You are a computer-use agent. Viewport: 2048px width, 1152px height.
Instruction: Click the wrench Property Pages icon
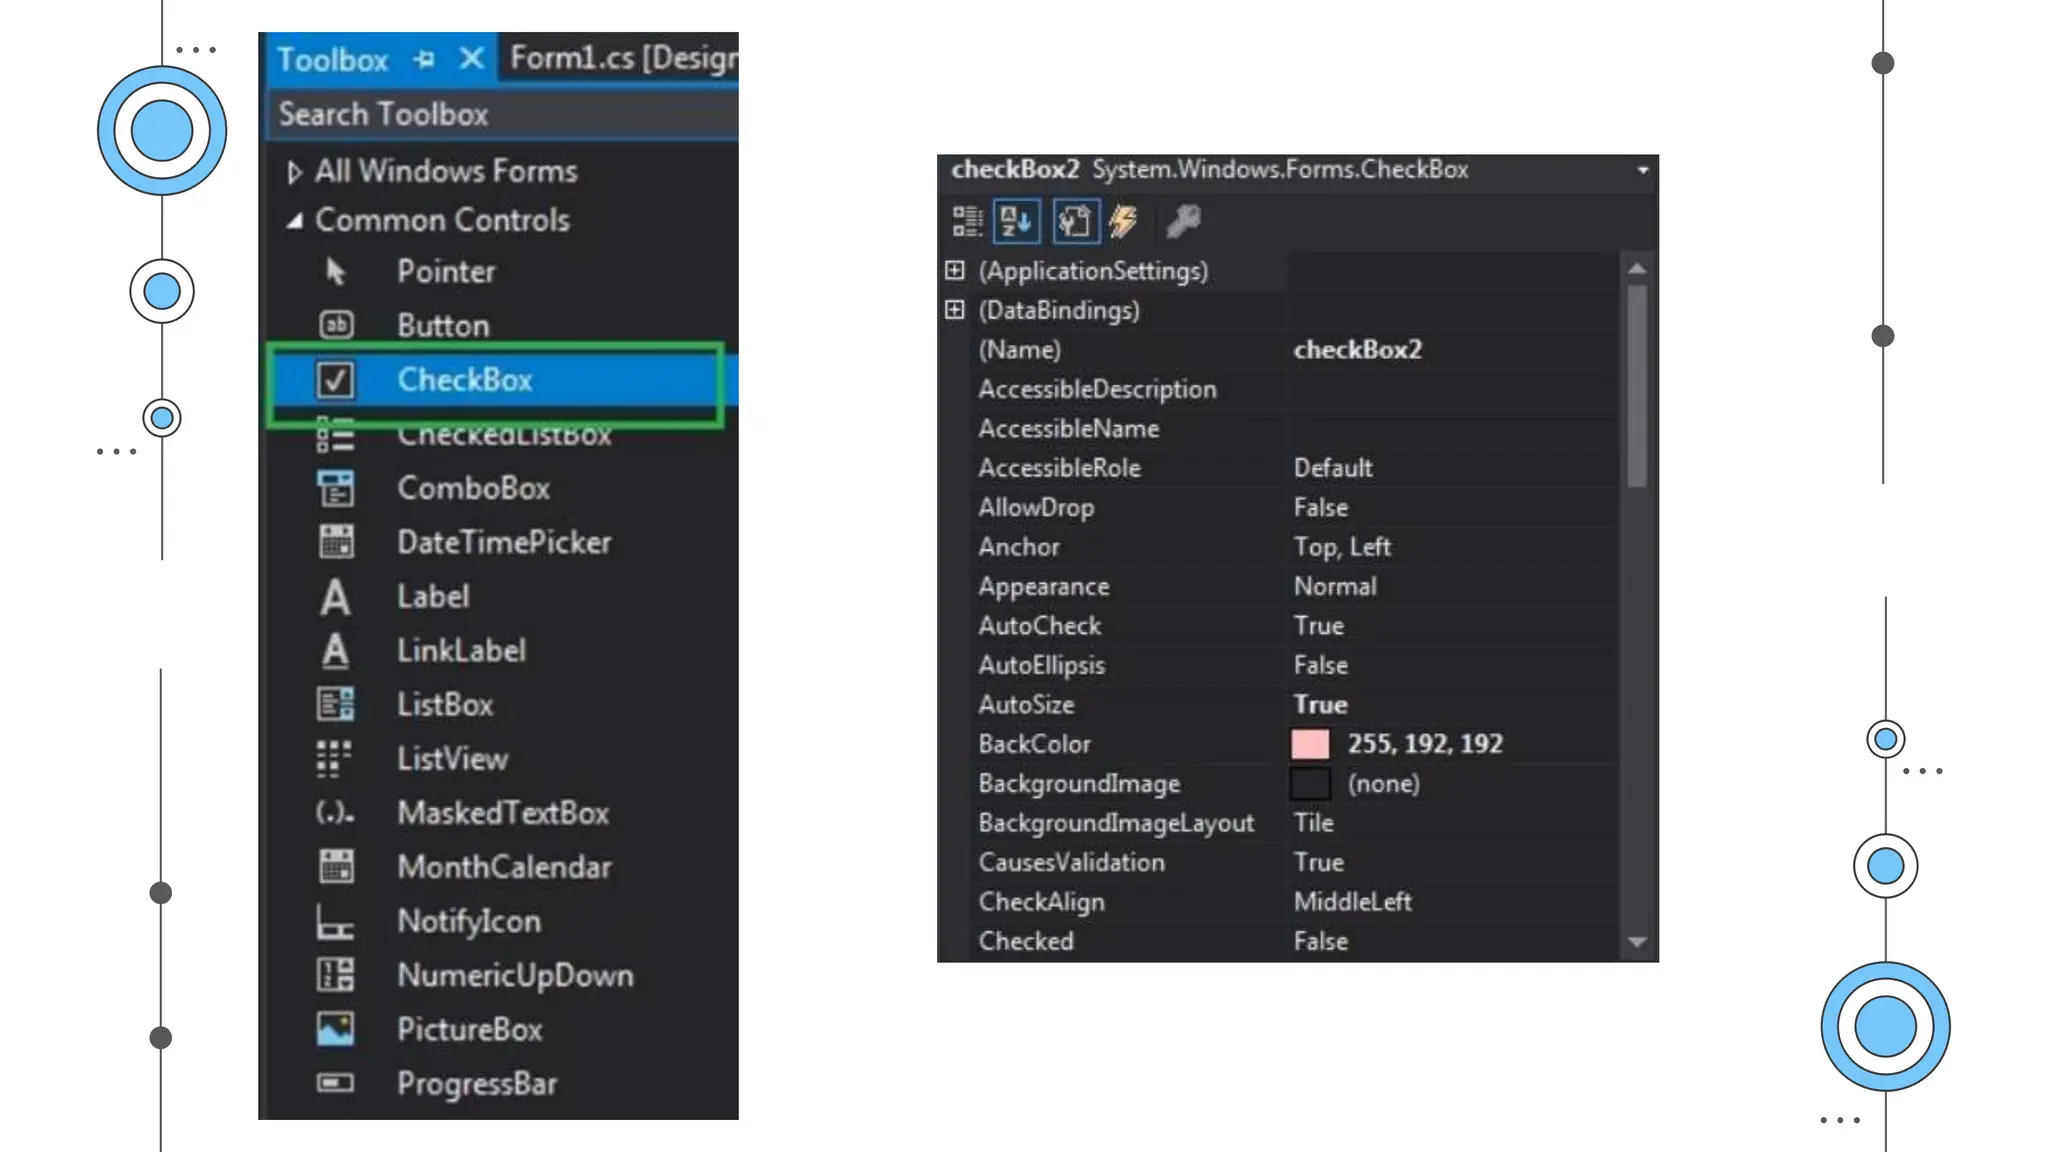(x=1183, y=221)
